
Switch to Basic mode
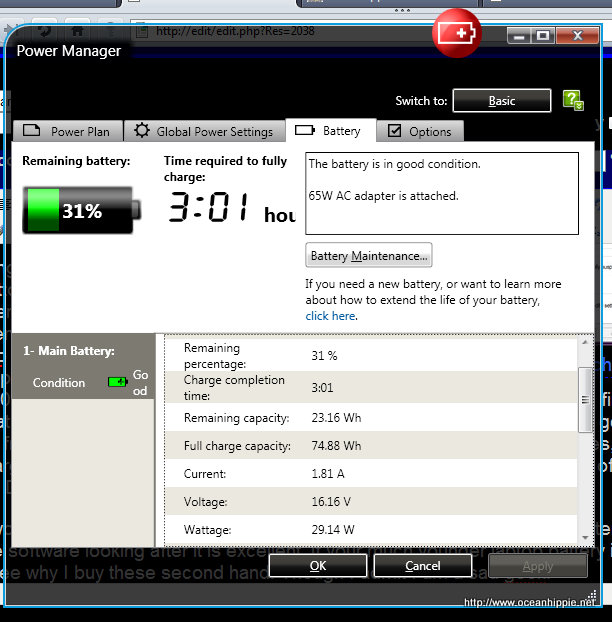501,101
